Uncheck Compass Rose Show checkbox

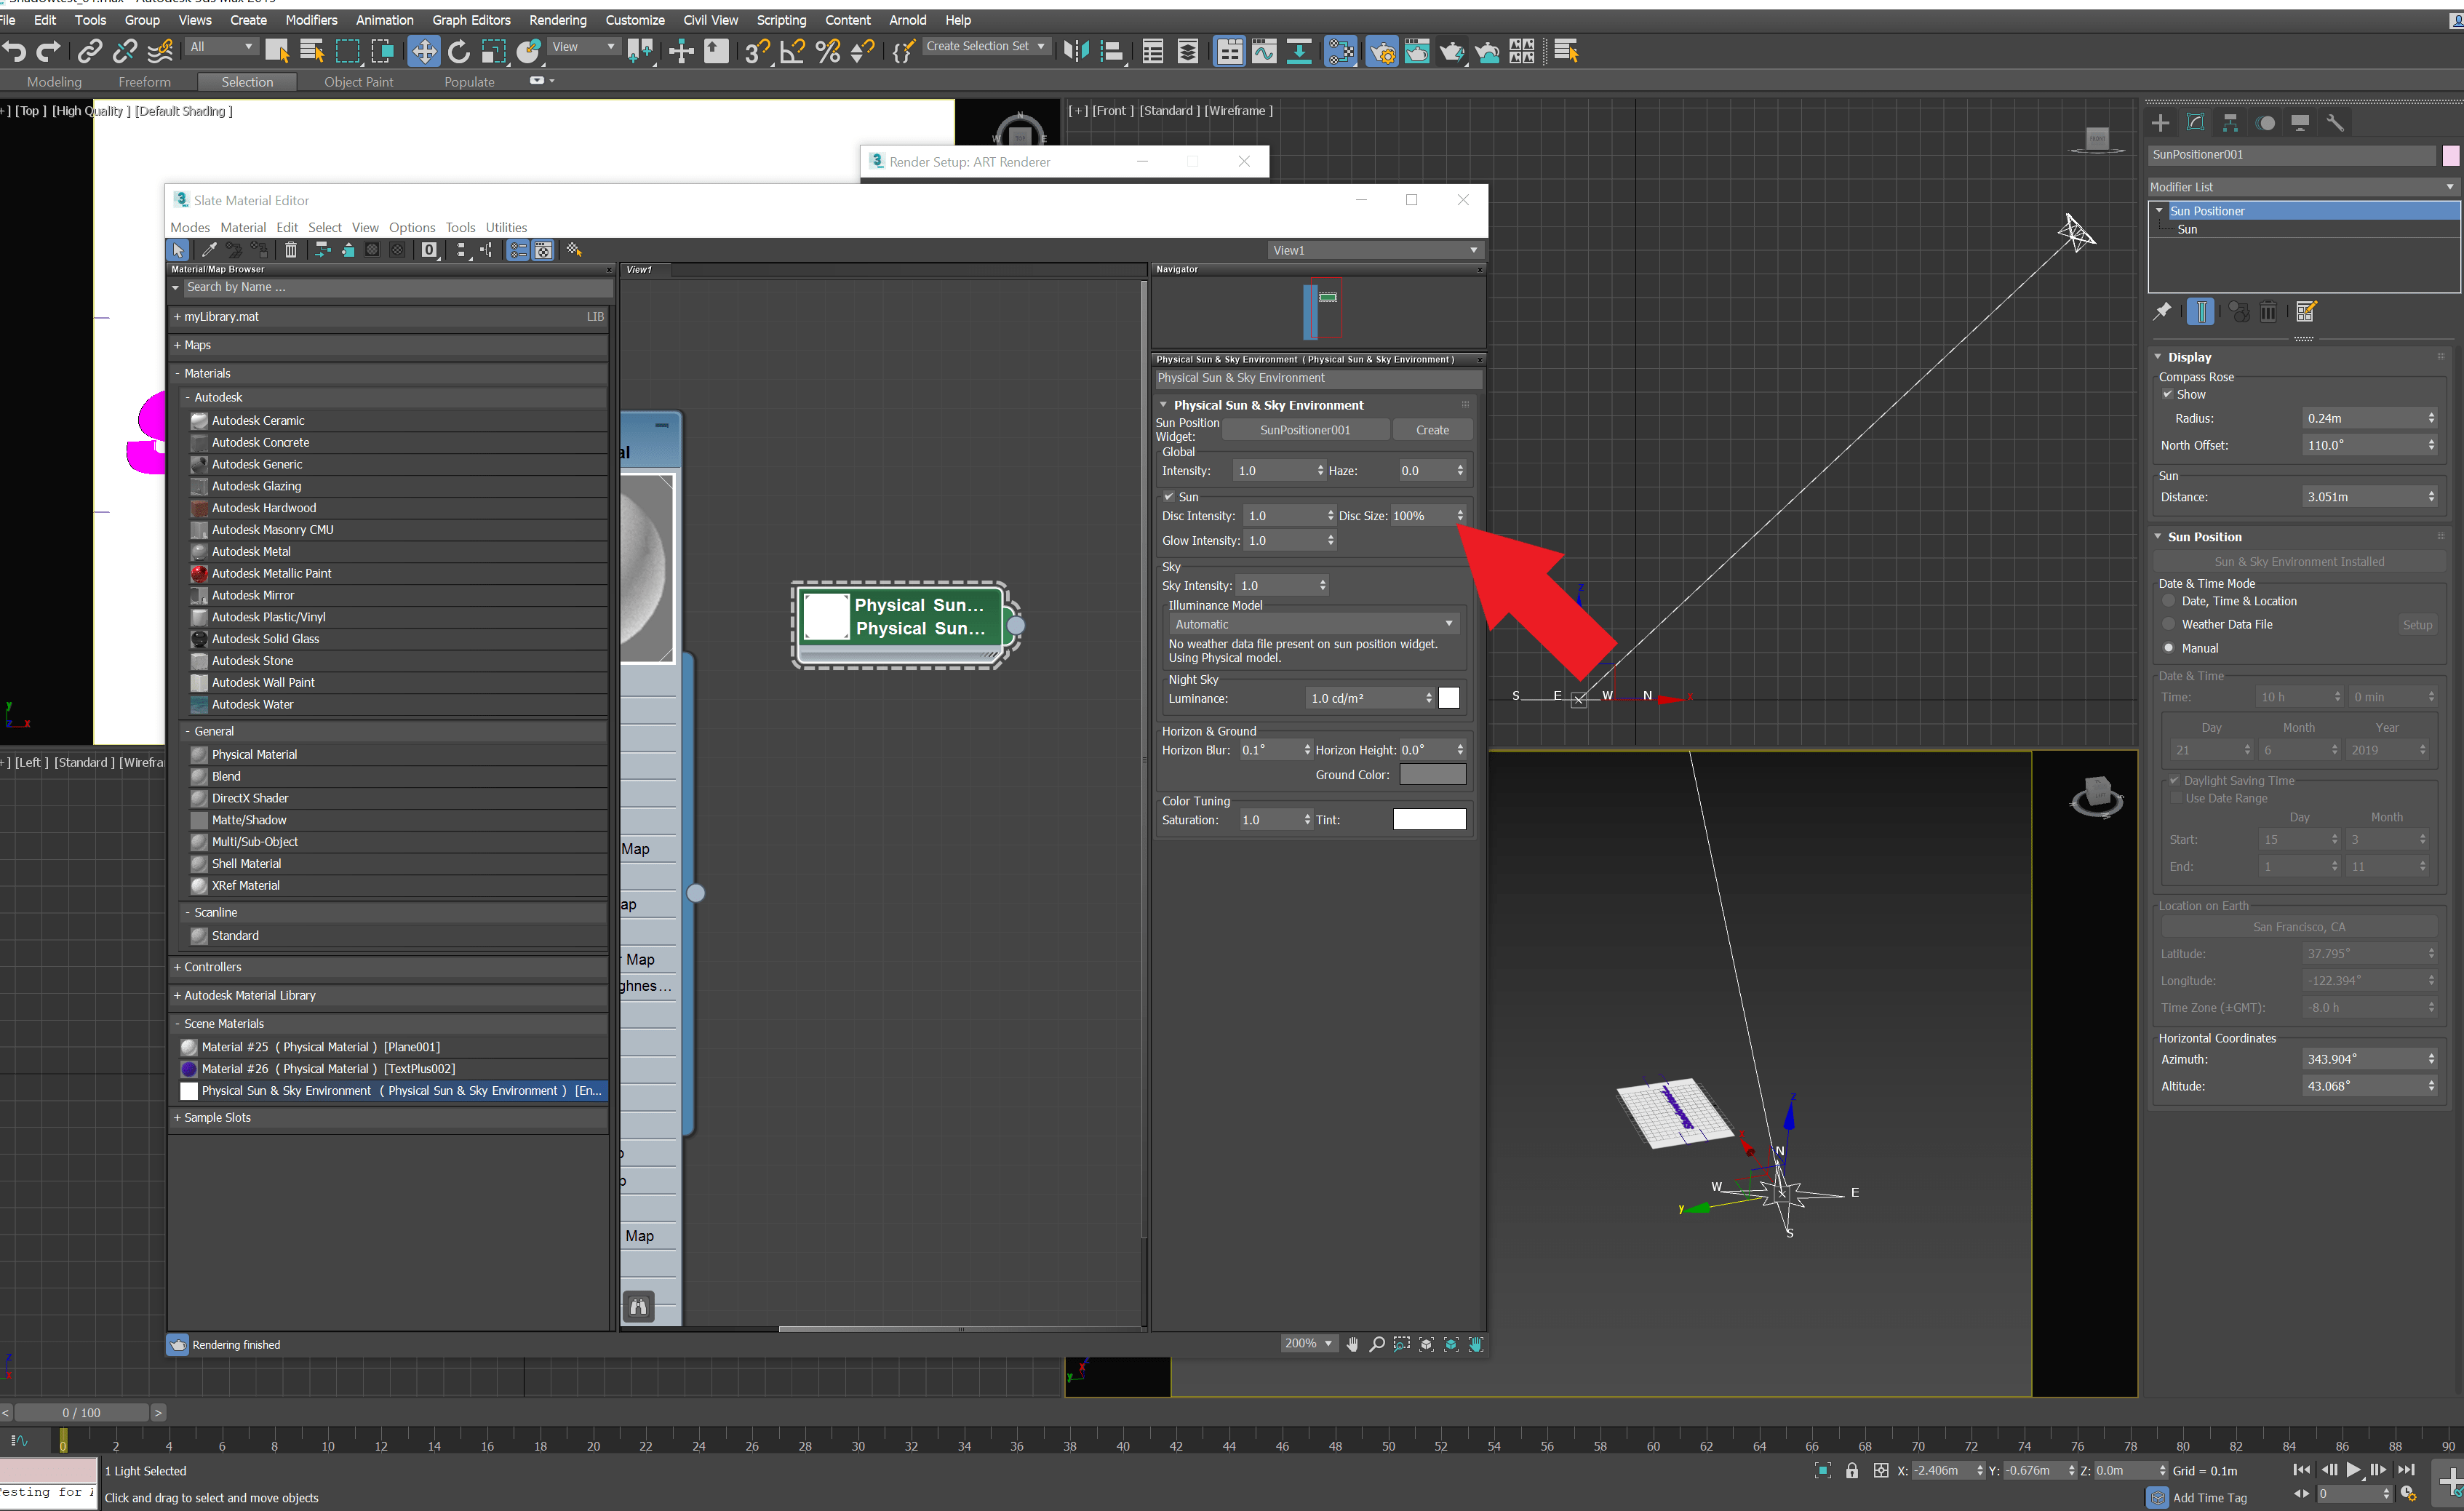pyautogui.click(x=2168, y=395)
